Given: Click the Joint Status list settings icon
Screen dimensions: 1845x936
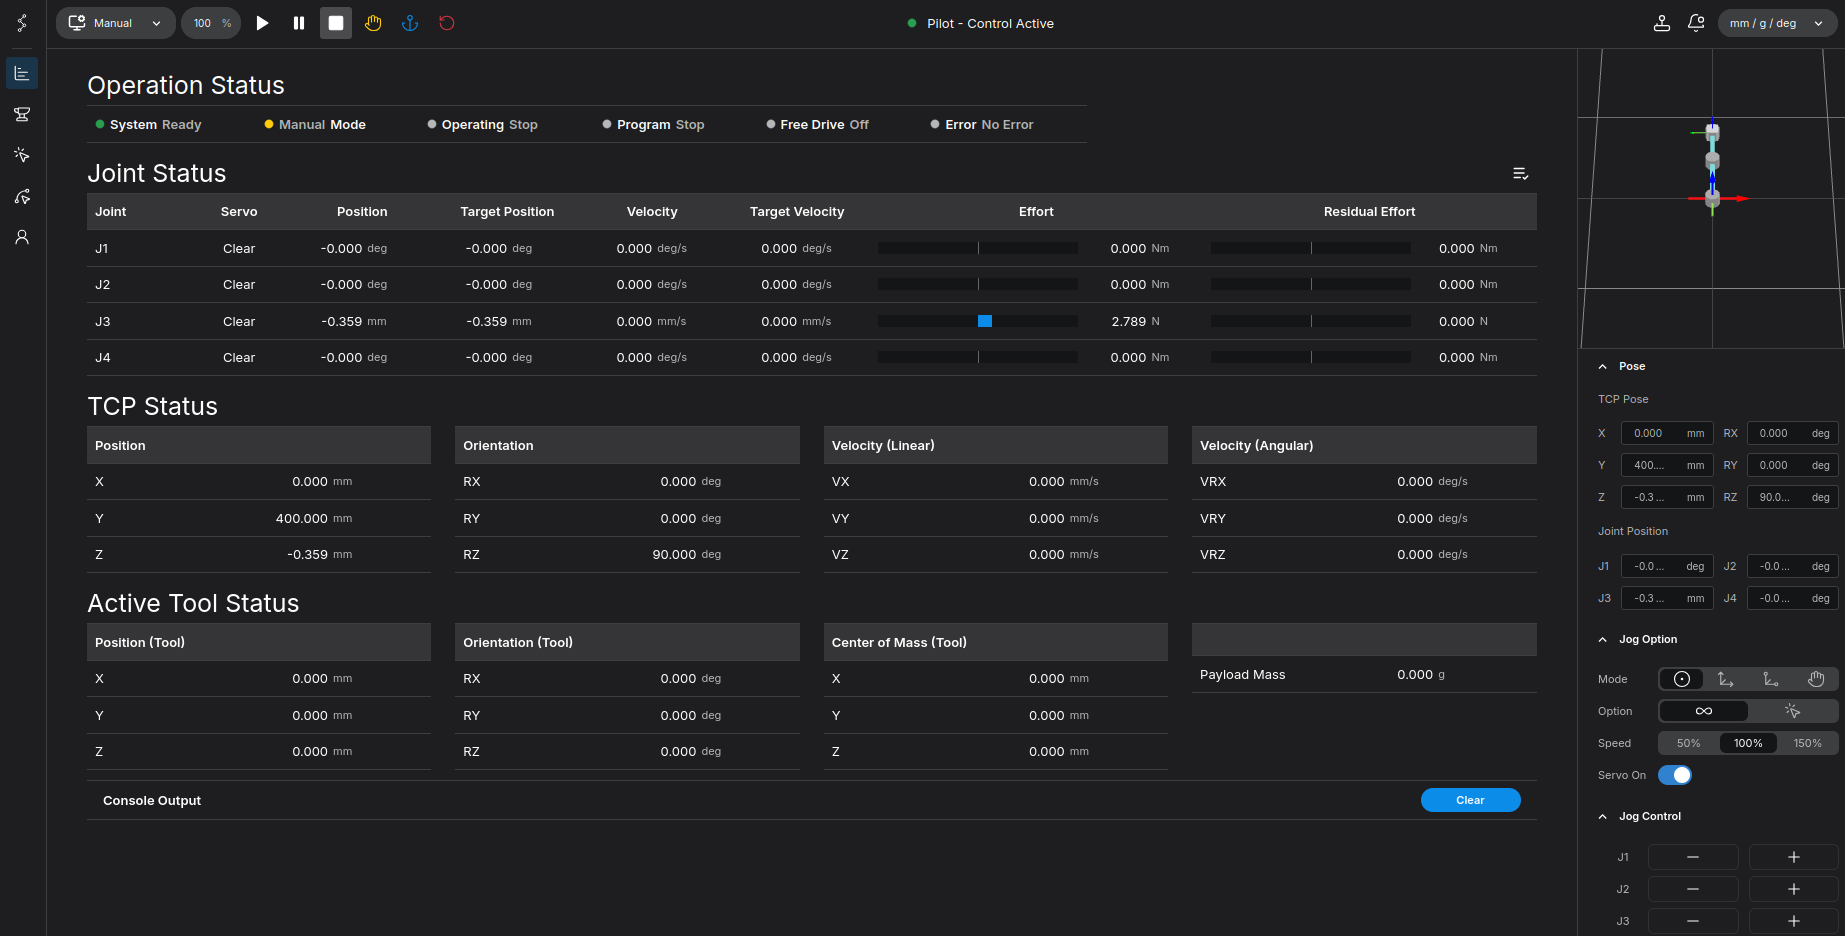Looking at the screenshot, I should pyautogui.click(x=1520, y=174).
